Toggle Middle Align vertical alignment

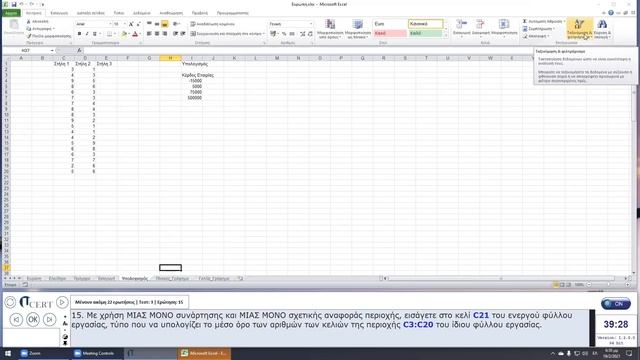(x=157, y=24)
